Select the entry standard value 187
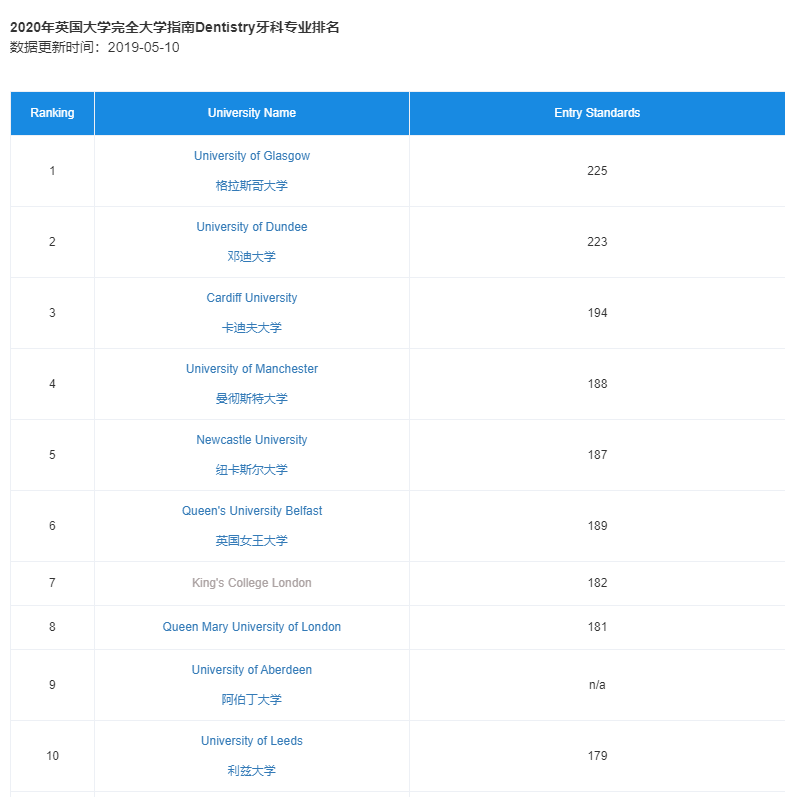This screenshot has height=797, width=785. pos(597,455)
